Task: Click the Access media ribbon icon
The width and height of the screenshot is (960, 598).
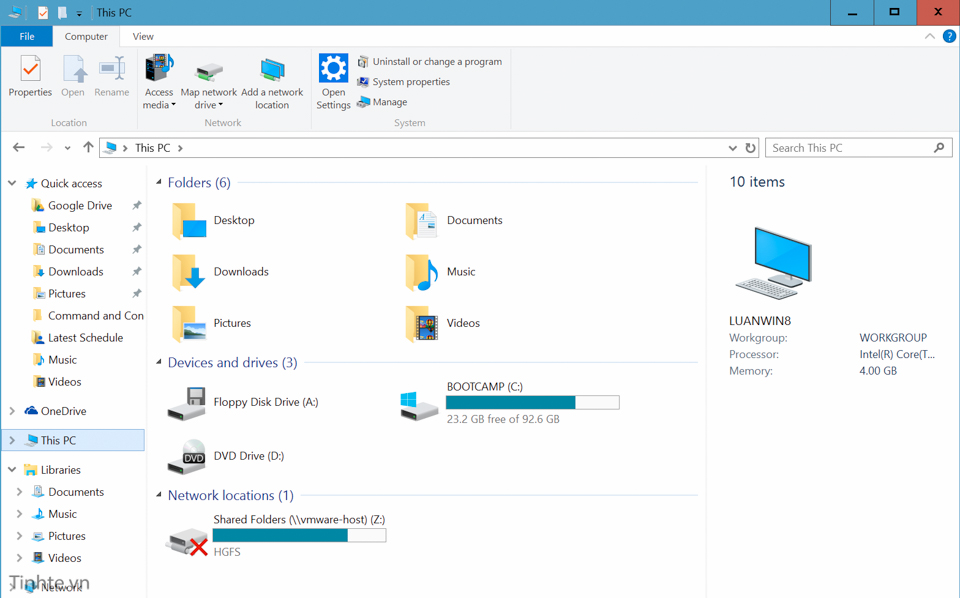Action: [x=159, y=69]
